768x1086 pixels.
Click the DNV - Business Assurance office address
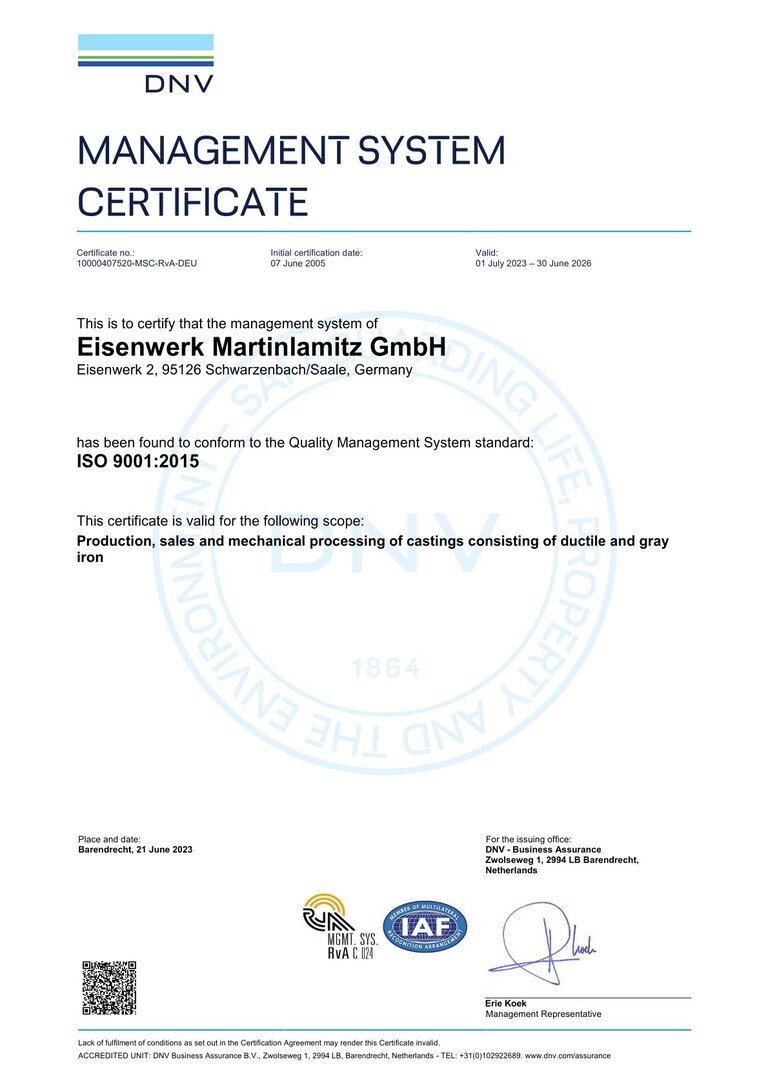(561, 860)
